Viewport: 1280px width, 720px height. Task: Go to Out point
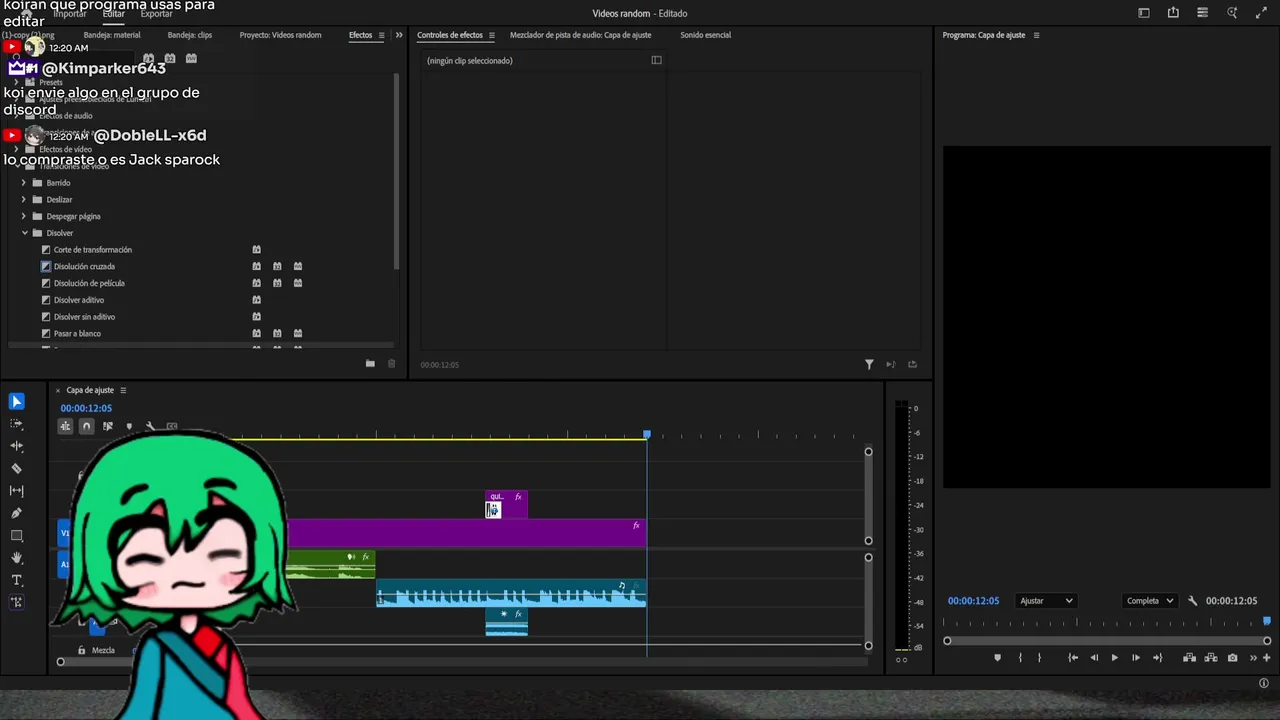pyautogui.click(x=1157, y=658)
